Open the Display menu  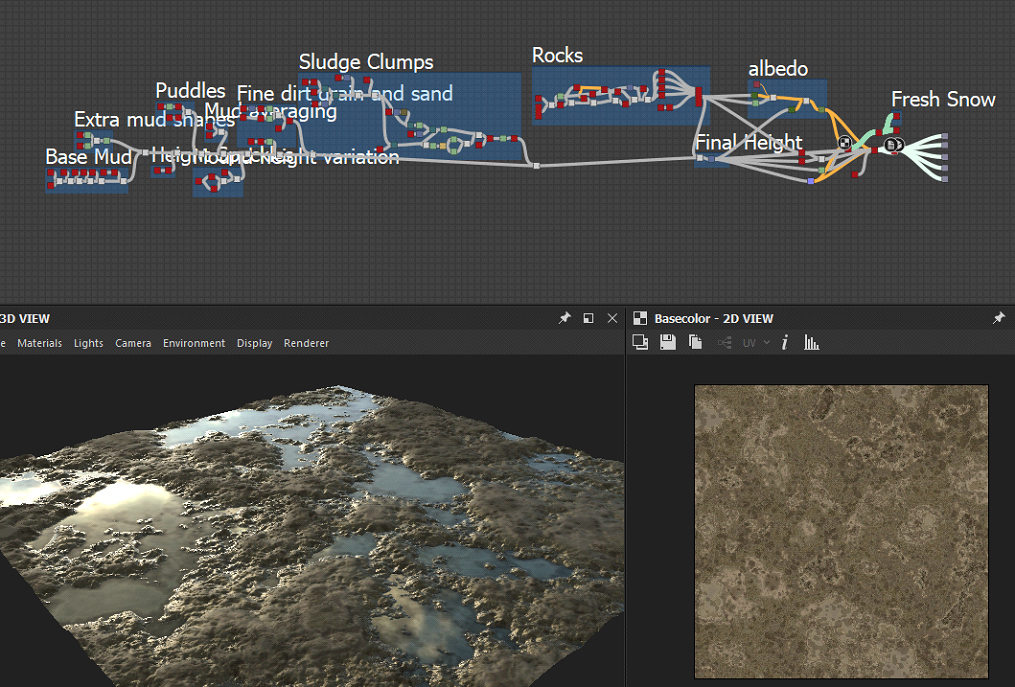pos(254,343)
